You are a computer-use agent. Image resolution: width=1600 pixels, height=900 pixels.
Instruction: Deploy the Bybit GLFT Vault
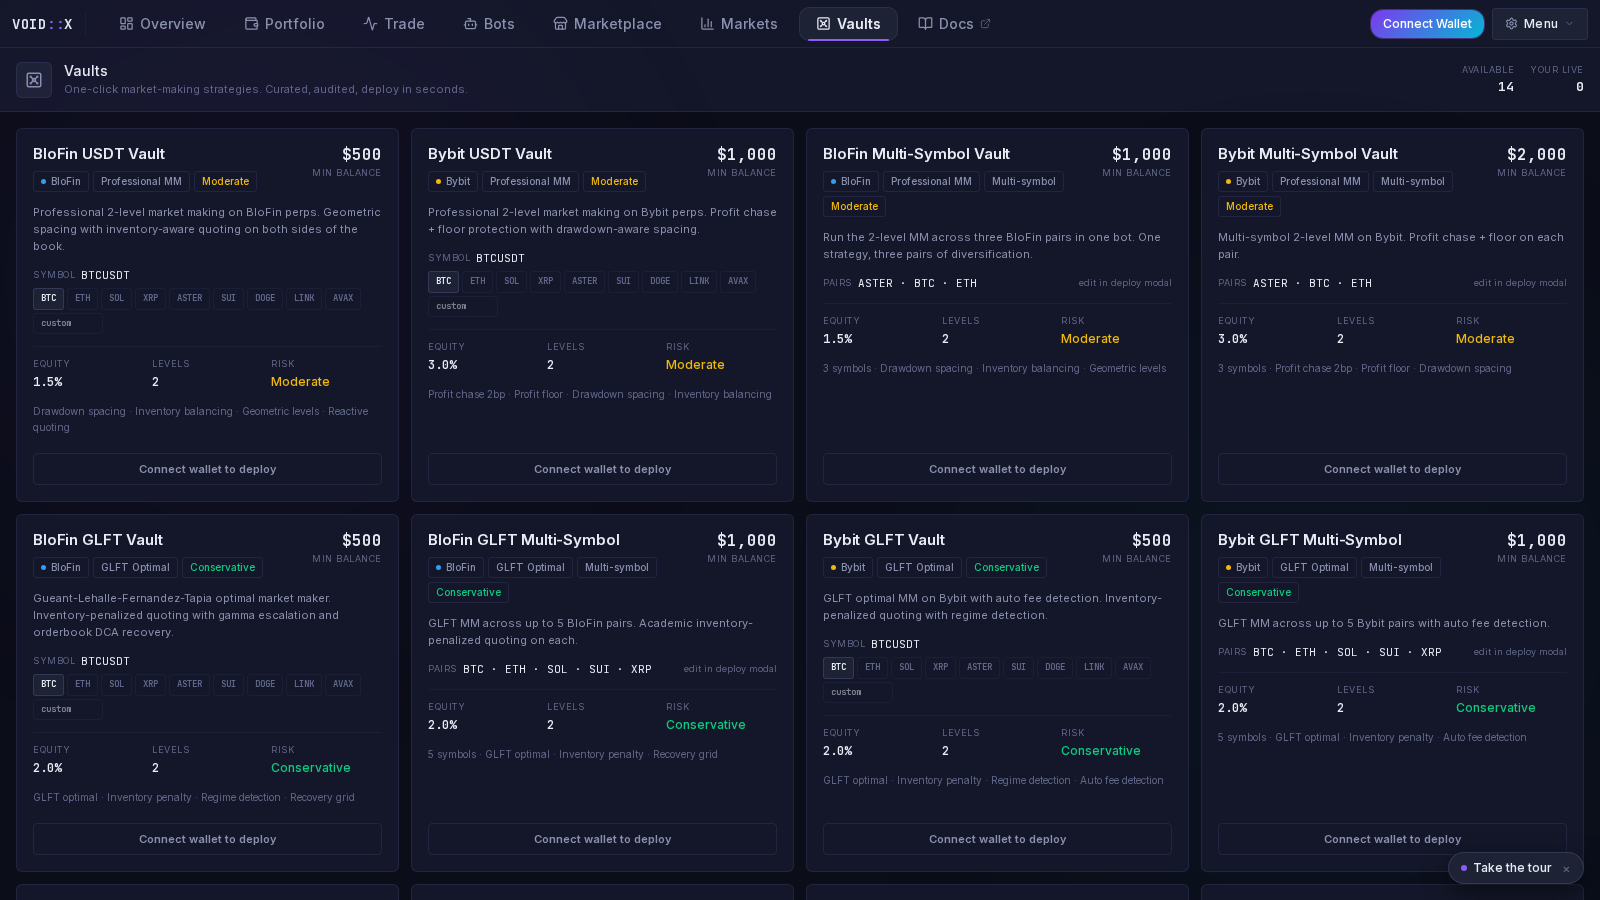[997, 839]
